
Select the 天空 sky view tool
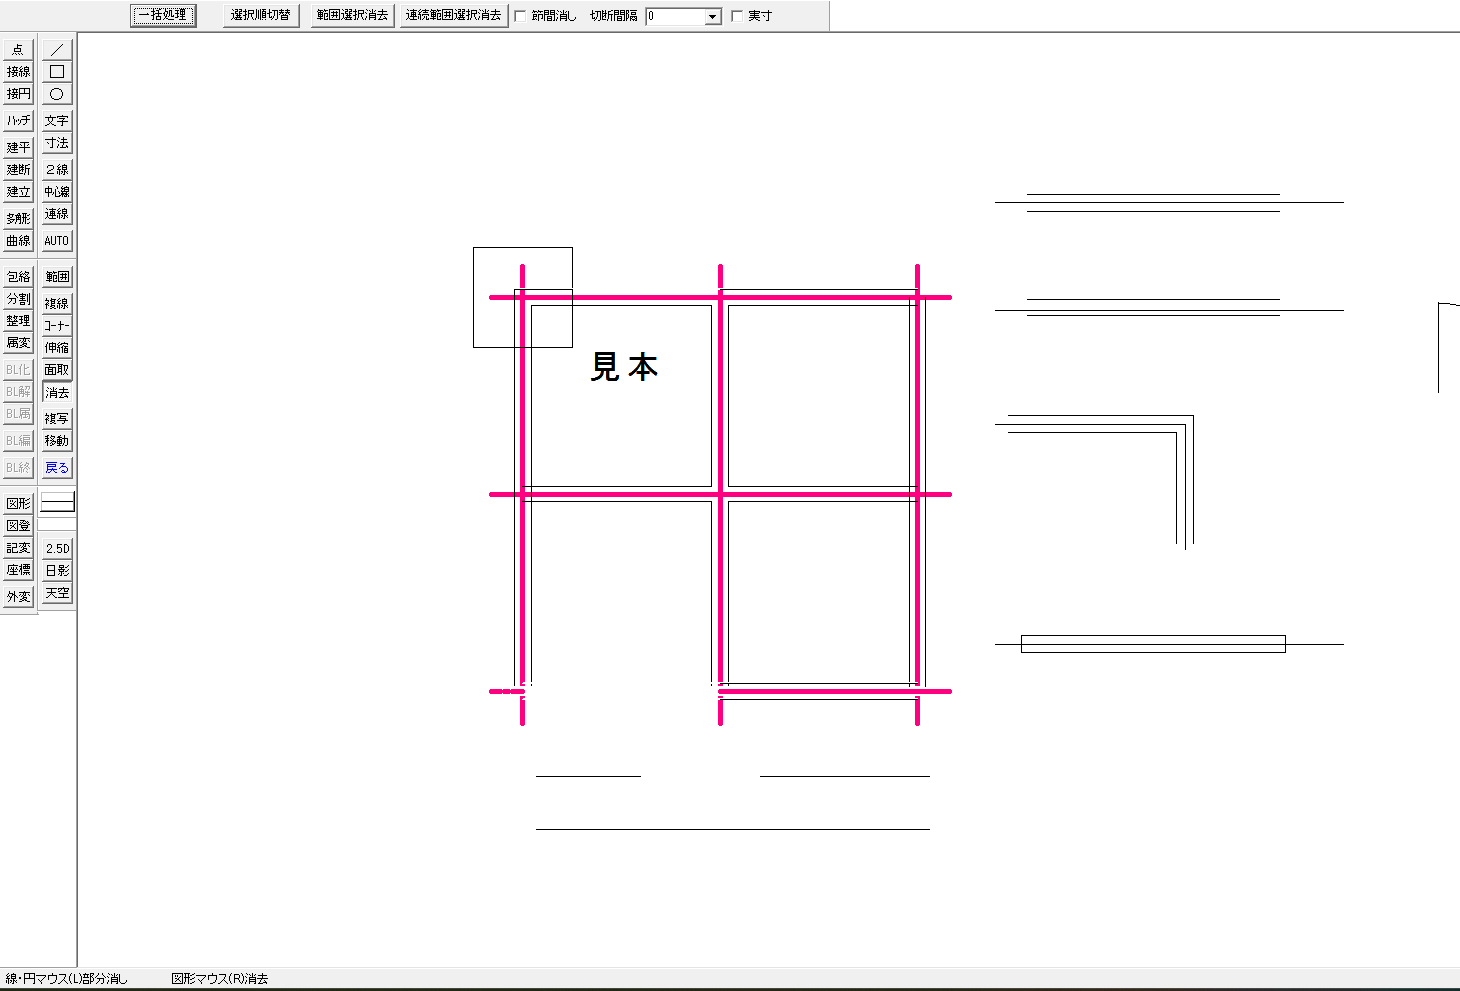pyautogui.click(x=57, y=593)
